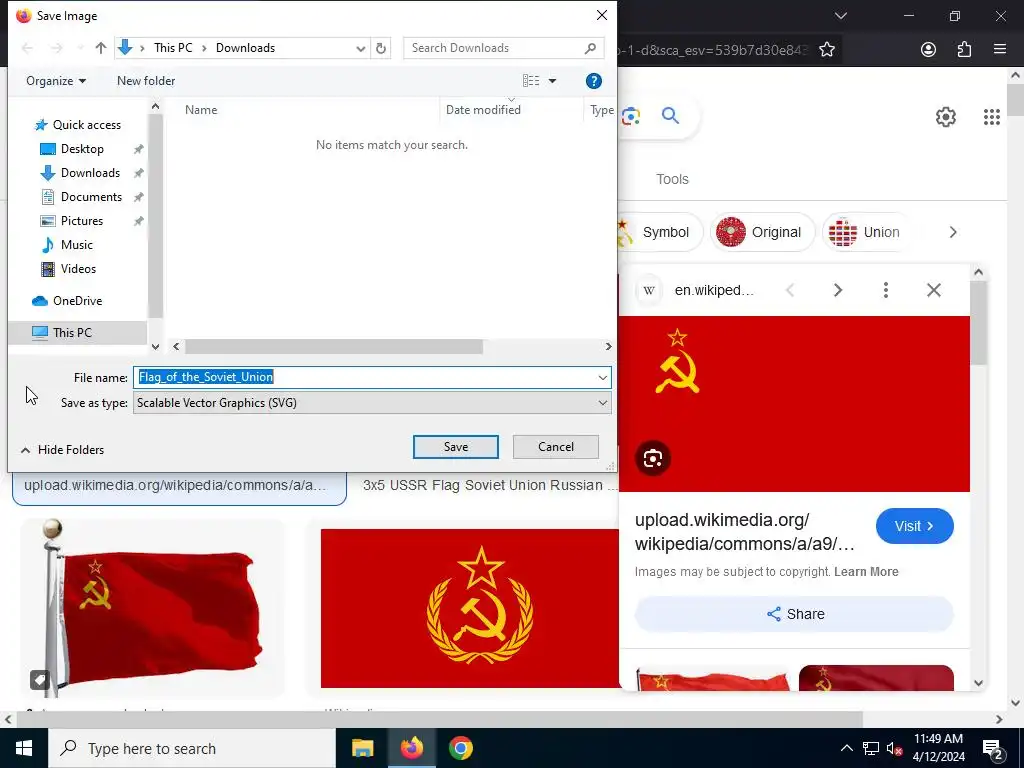Show hidden system tray icons
Image resolution: width=1024 pixels, height=768 pixels.
[x=846, y=748]
